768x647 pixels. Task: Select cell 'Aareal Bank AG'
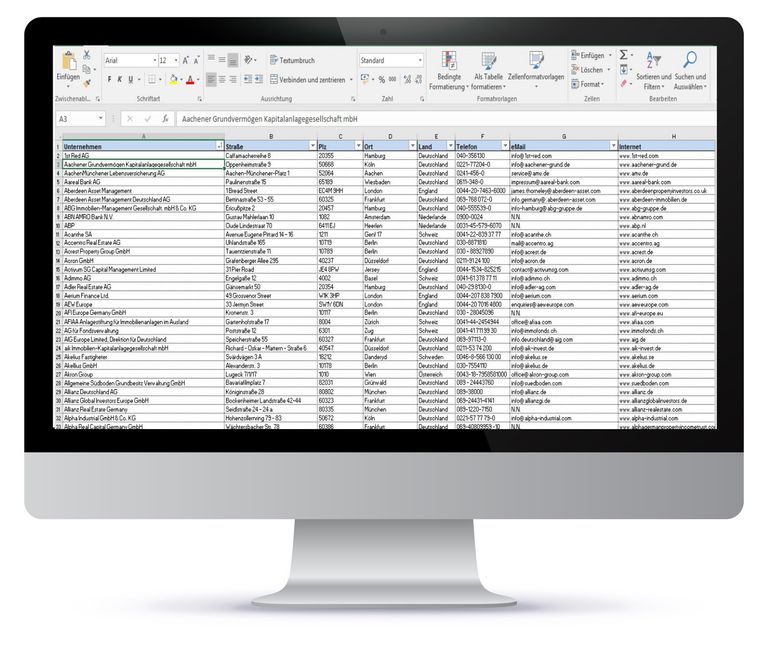click(144, 182)
